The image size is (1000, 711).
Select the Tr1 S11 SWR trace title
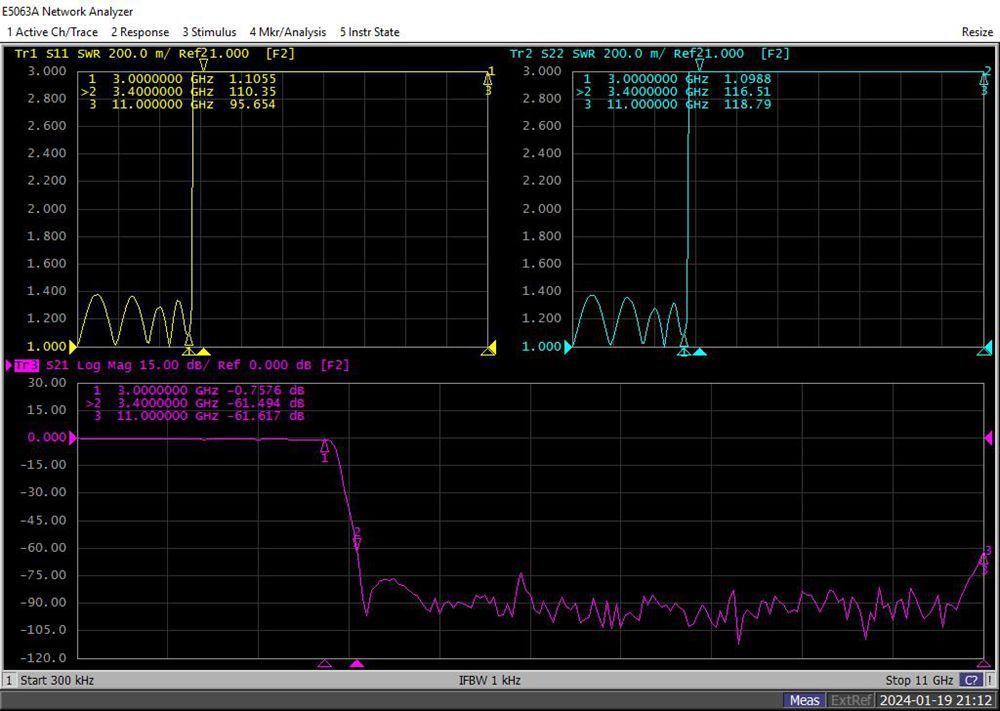click(154, 54)
